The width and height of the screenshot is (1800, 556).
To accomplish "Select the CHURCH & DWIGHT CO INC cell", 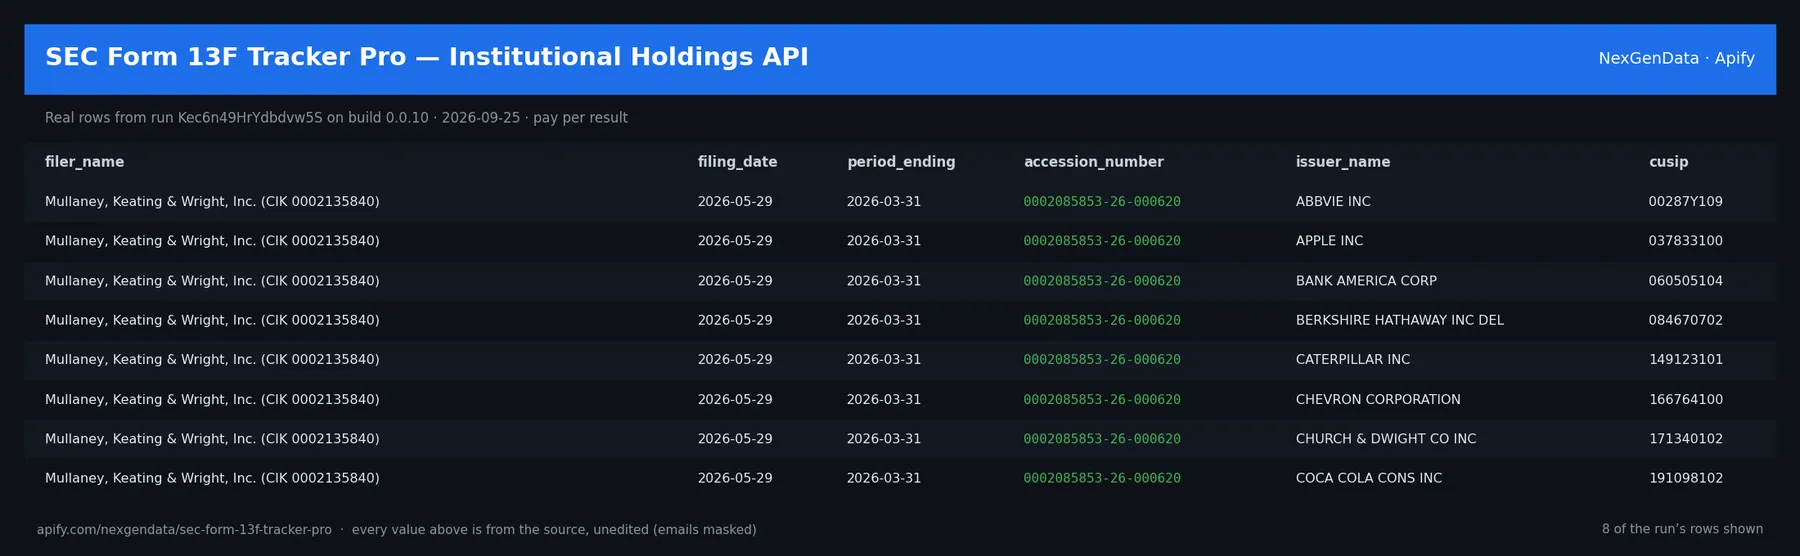I will (1386, 439).
